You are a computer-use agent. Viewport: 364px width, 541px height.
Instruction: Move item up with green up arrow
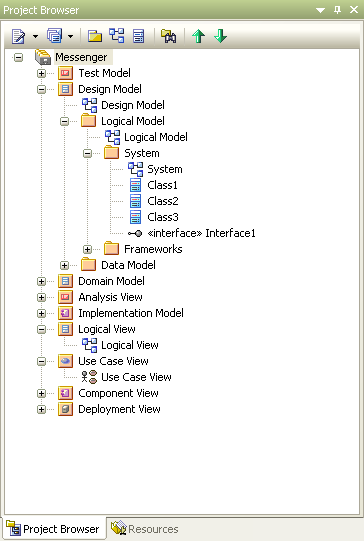click(x=198, y=36)
